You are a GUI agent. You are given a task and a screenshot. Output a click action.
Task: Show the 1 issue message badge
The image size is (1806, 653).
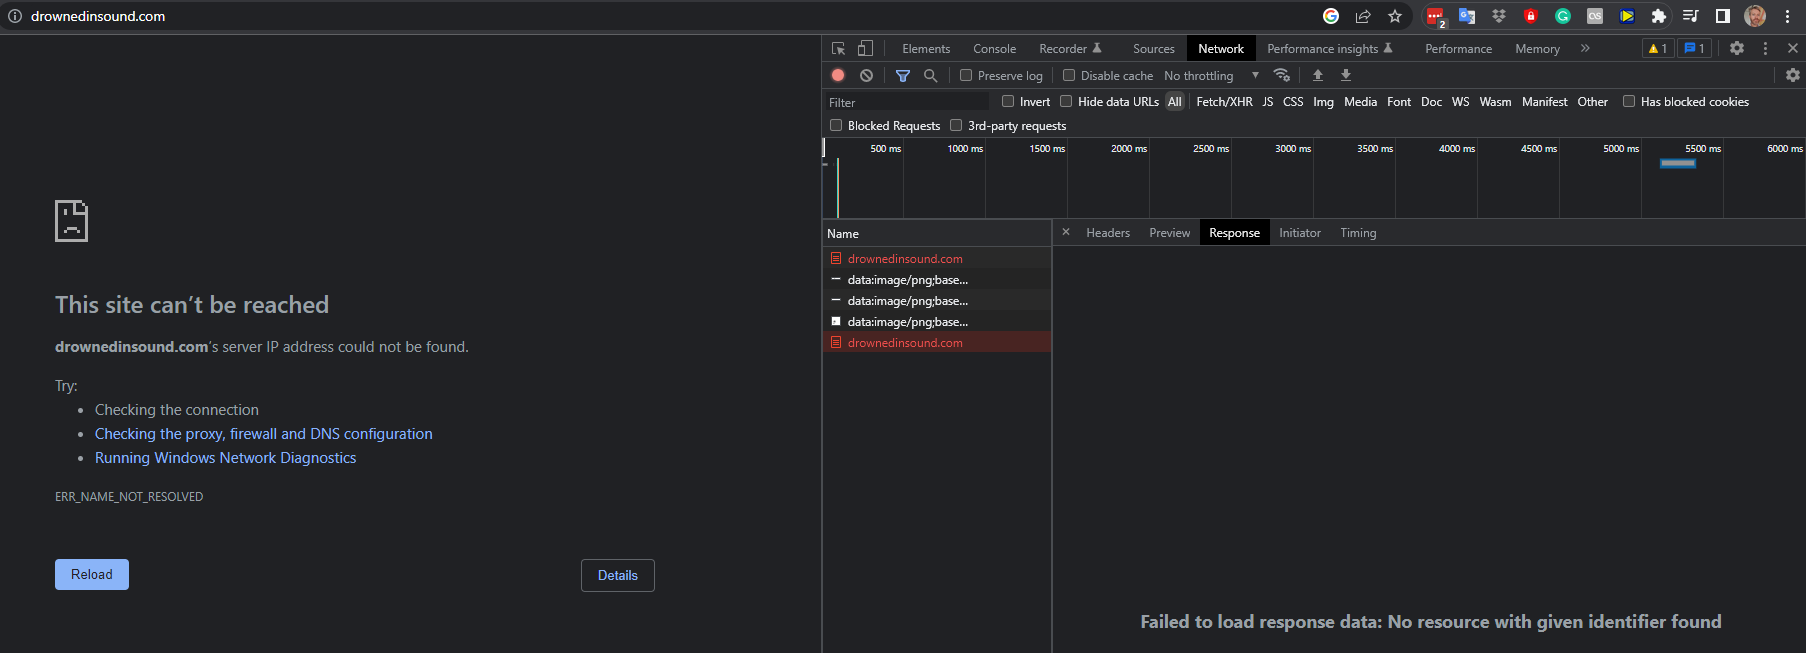coord(1694,48)
